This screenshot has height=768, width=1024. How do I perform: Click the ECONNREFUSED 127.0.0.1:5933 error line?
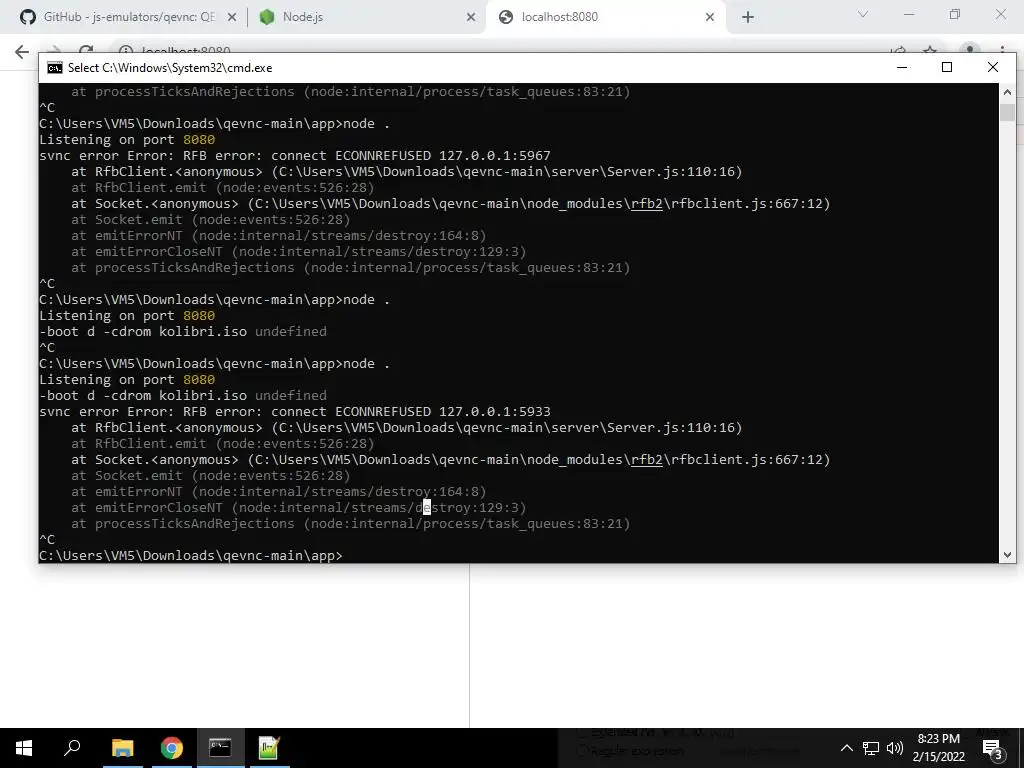coord(295,411)
